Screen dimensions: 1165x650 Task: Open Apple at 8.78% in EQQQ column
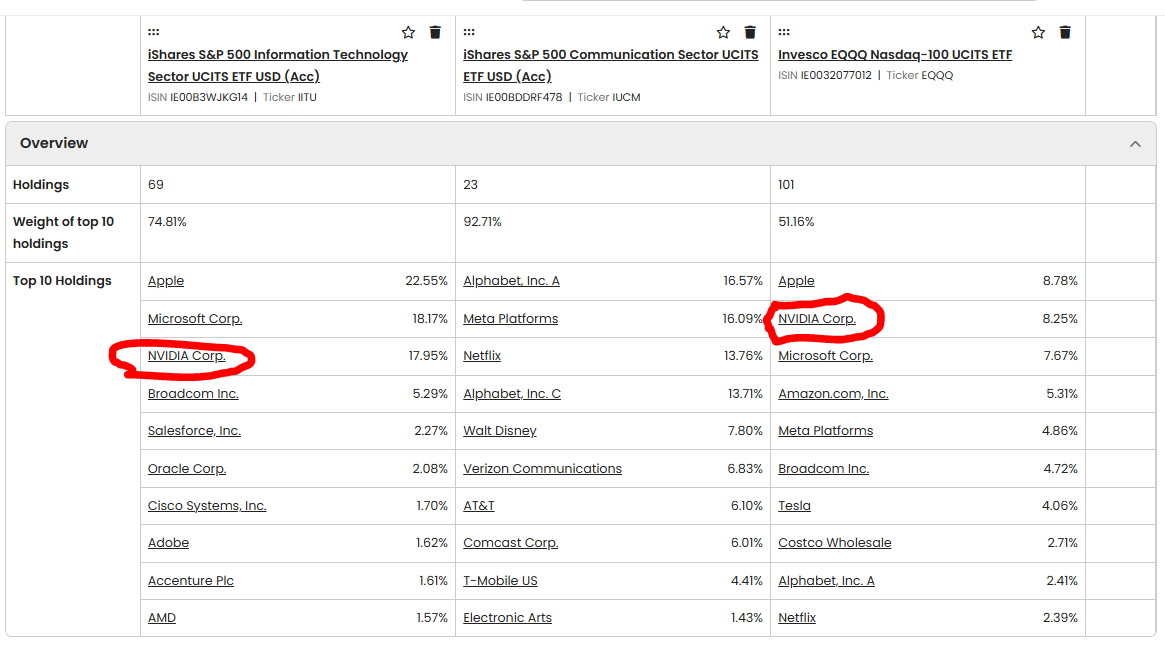[x=796, y=281]
